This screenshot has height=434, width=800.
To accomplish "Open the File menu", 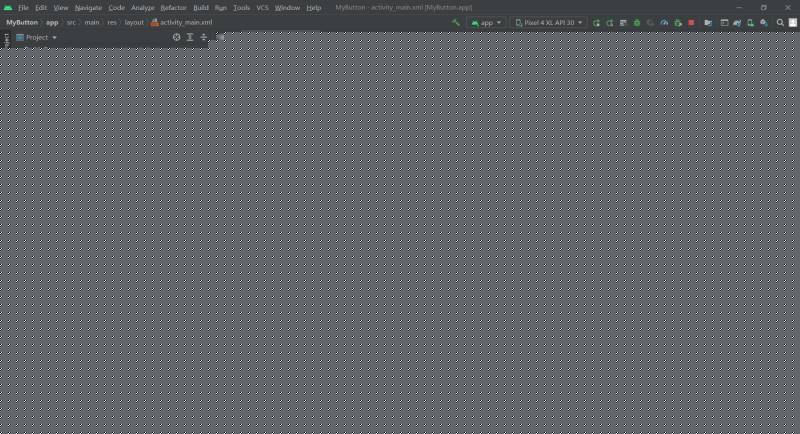I will click(x=23, y=8).
